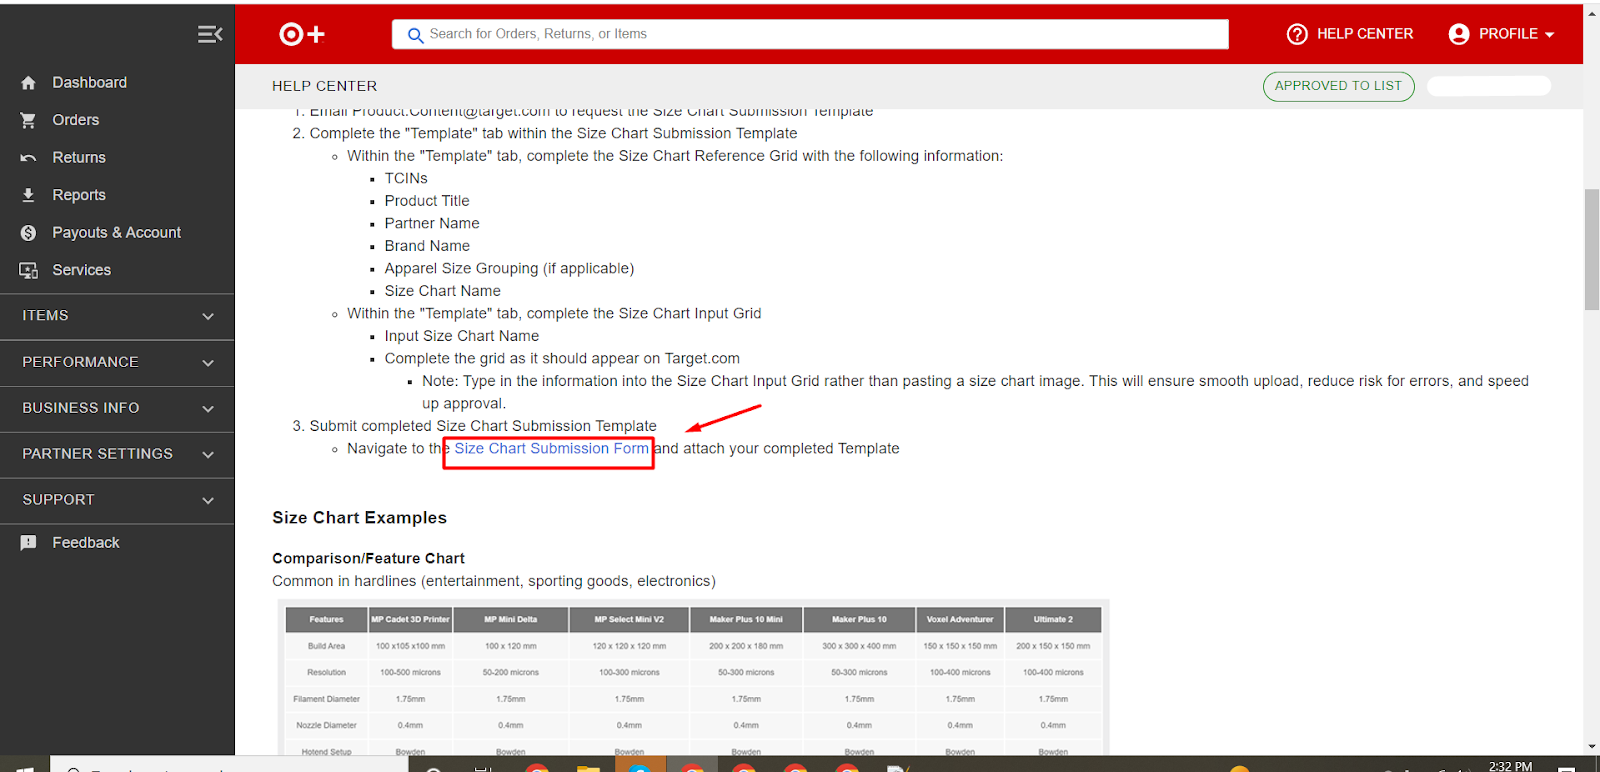The image size is (1600, 772).
Task: Click 'Complete the grid as it should appear' bullet
Action: coord(562,359)
